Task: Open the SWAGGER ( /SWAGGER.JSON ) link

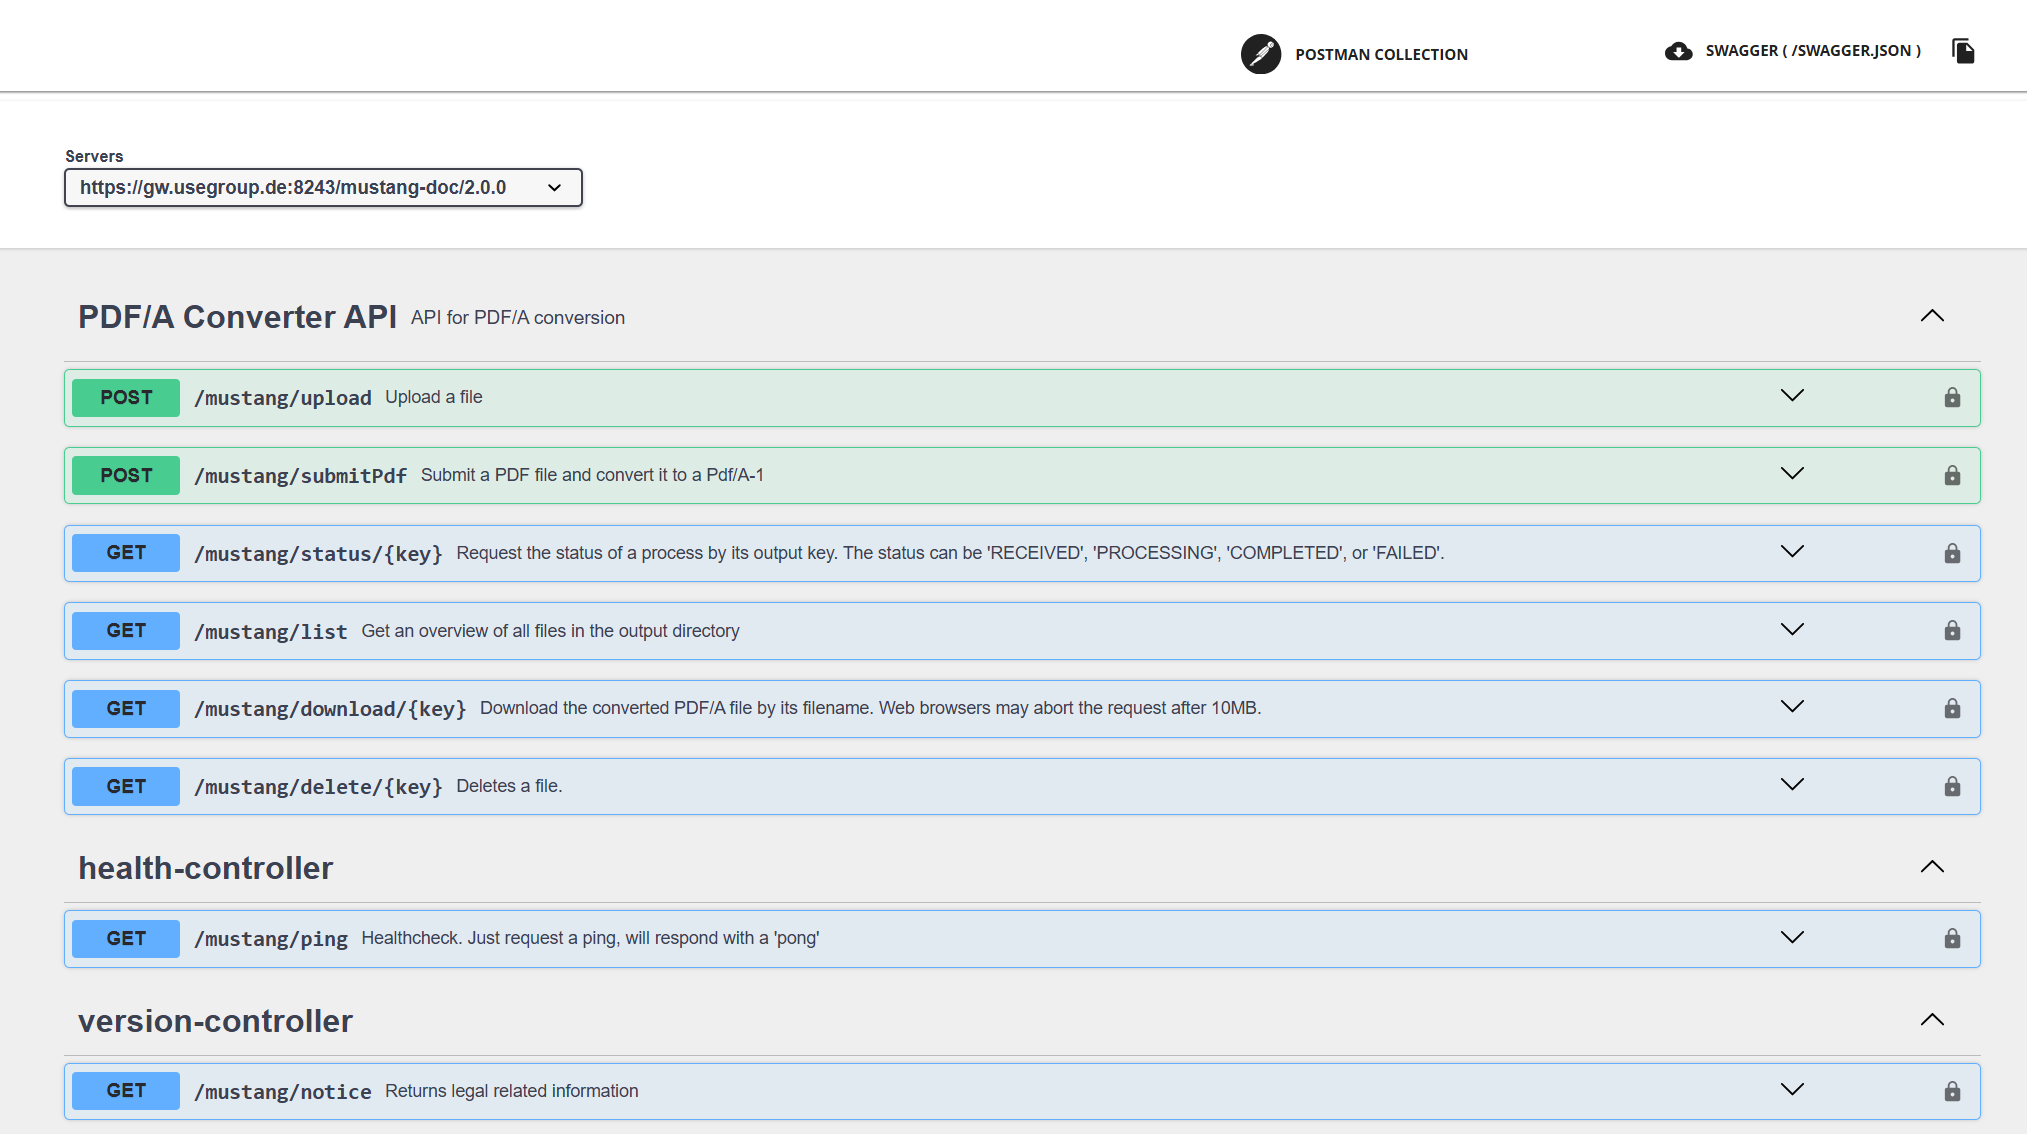Action: pos(1811,50)
